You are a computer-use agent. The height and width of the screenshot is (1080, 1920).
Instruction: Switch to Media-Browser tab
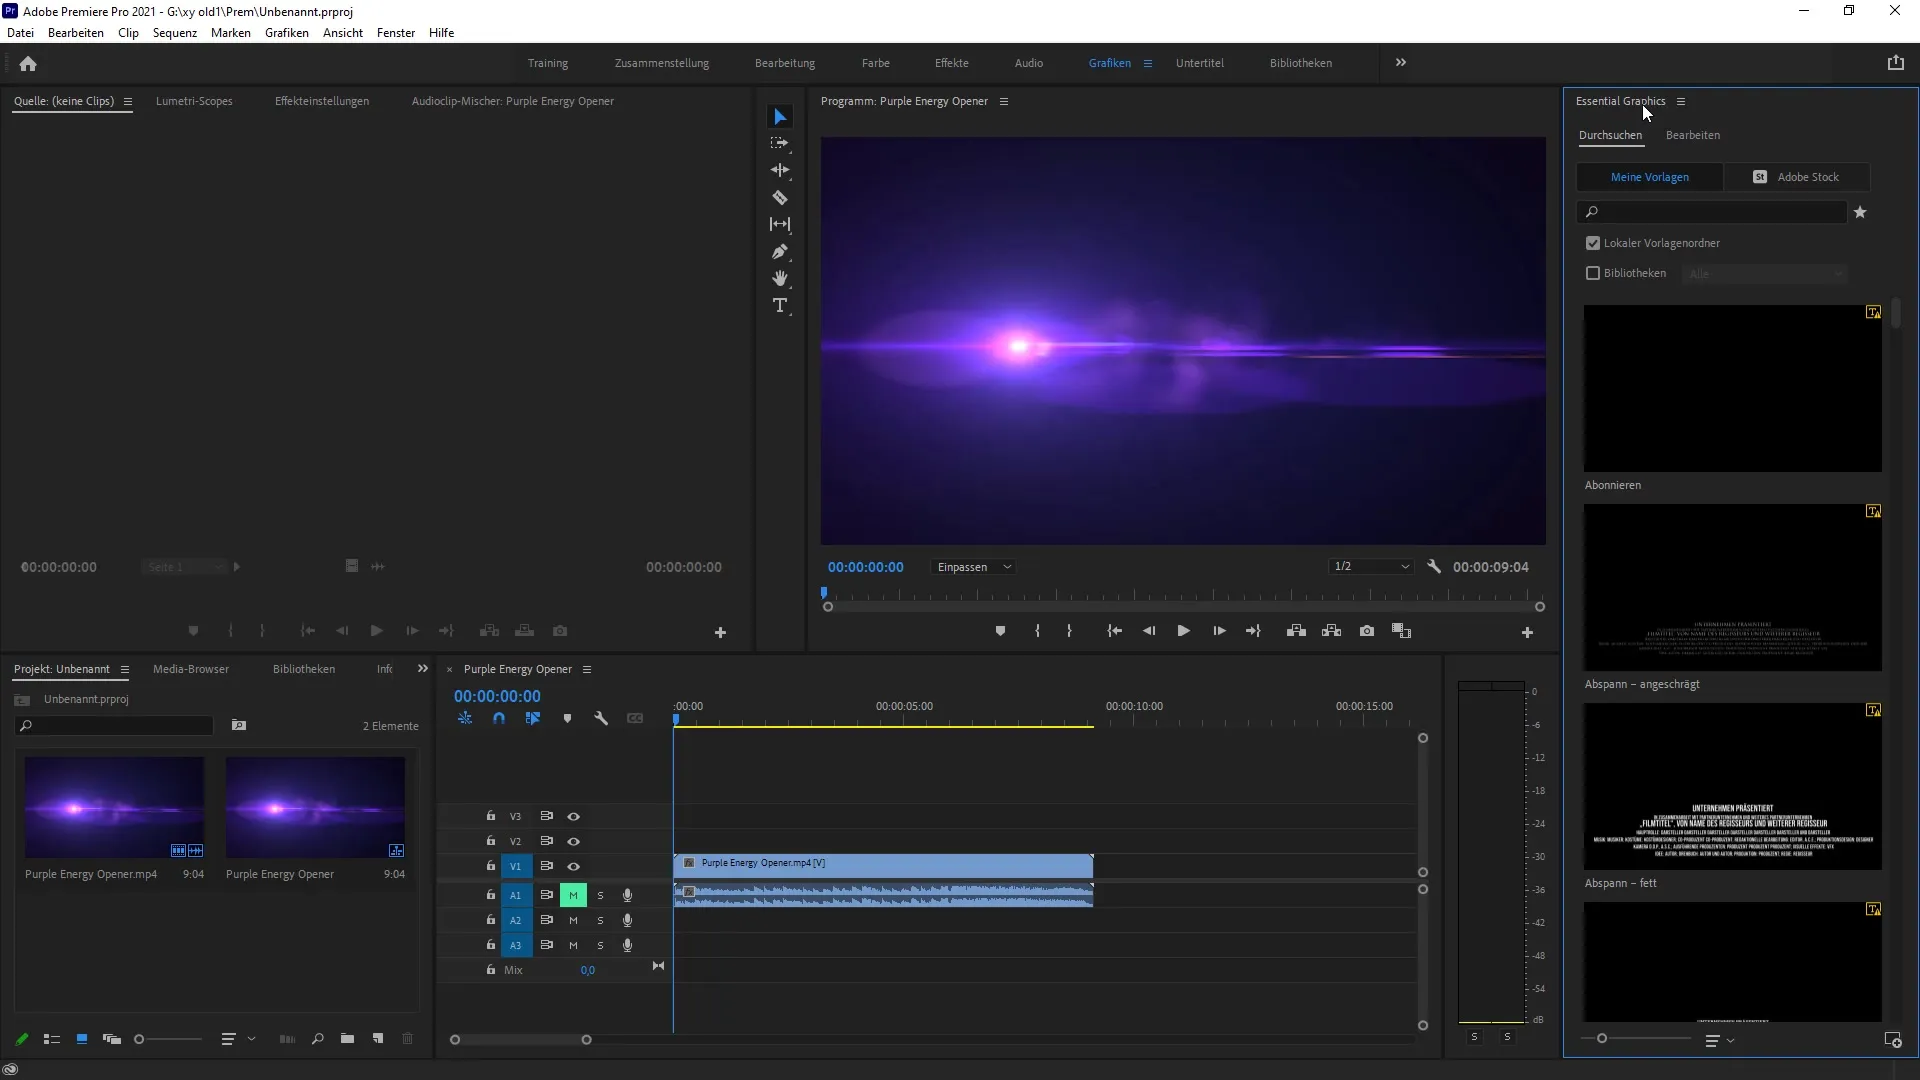coord(191,670)
